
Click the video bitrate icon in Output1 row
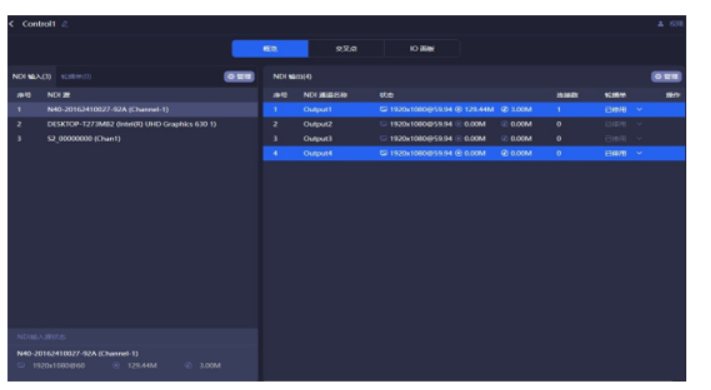tap(458, 109)
